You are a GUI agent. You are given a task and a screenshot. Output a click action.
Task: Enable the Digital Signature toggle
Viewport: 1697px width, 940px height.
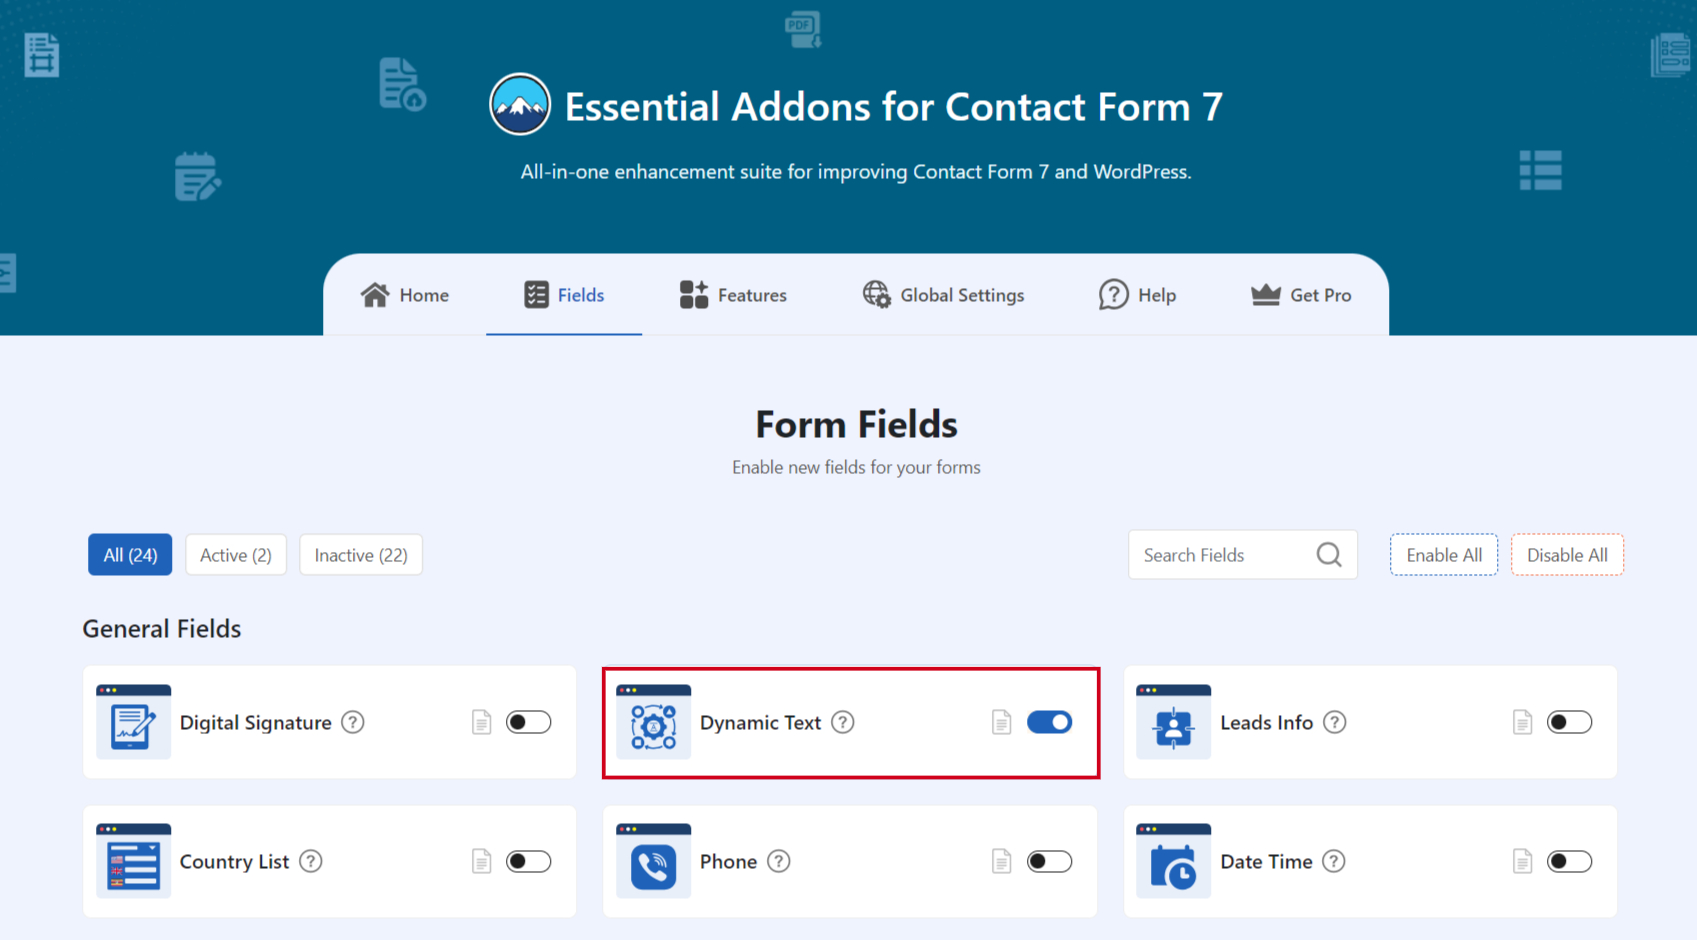[x=529, y=722]
